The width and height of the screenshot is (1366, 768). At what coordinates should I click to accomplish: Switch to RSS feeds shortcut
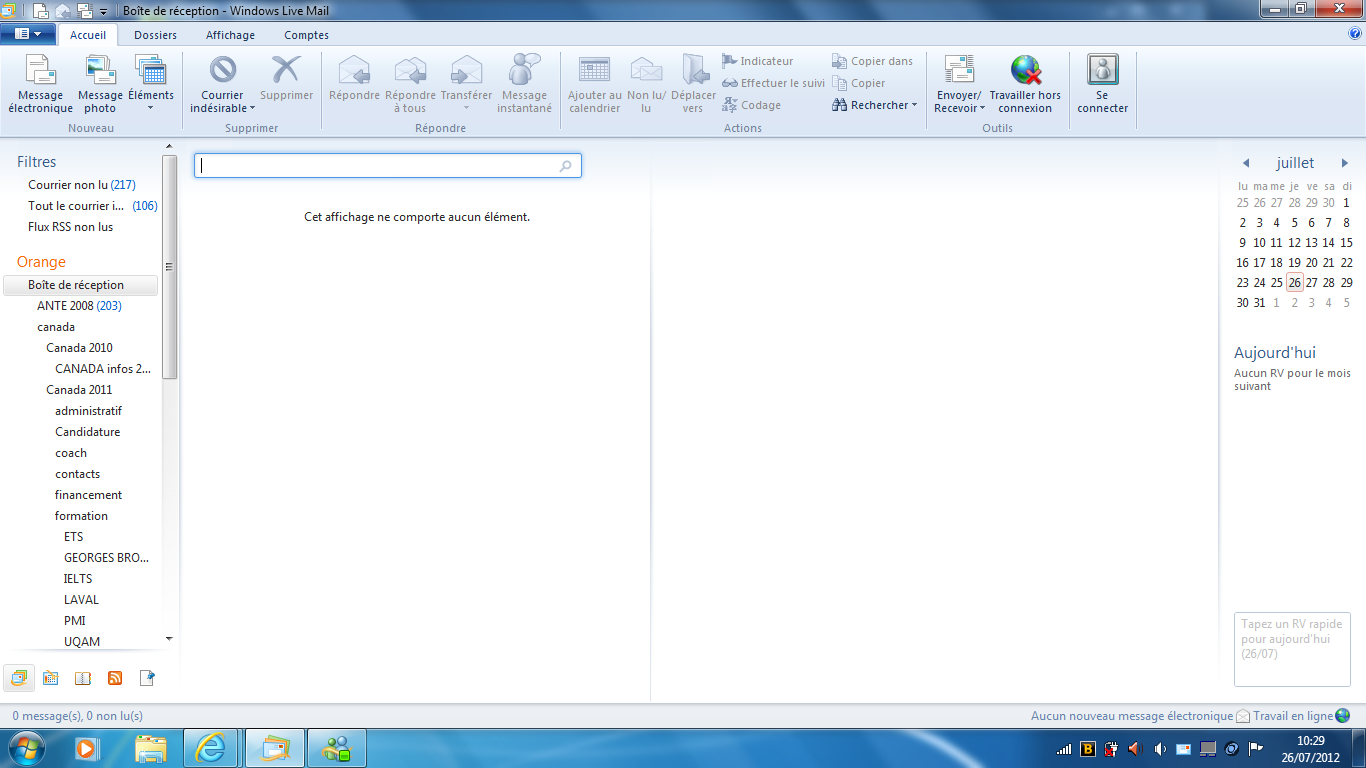click(115, 678)
